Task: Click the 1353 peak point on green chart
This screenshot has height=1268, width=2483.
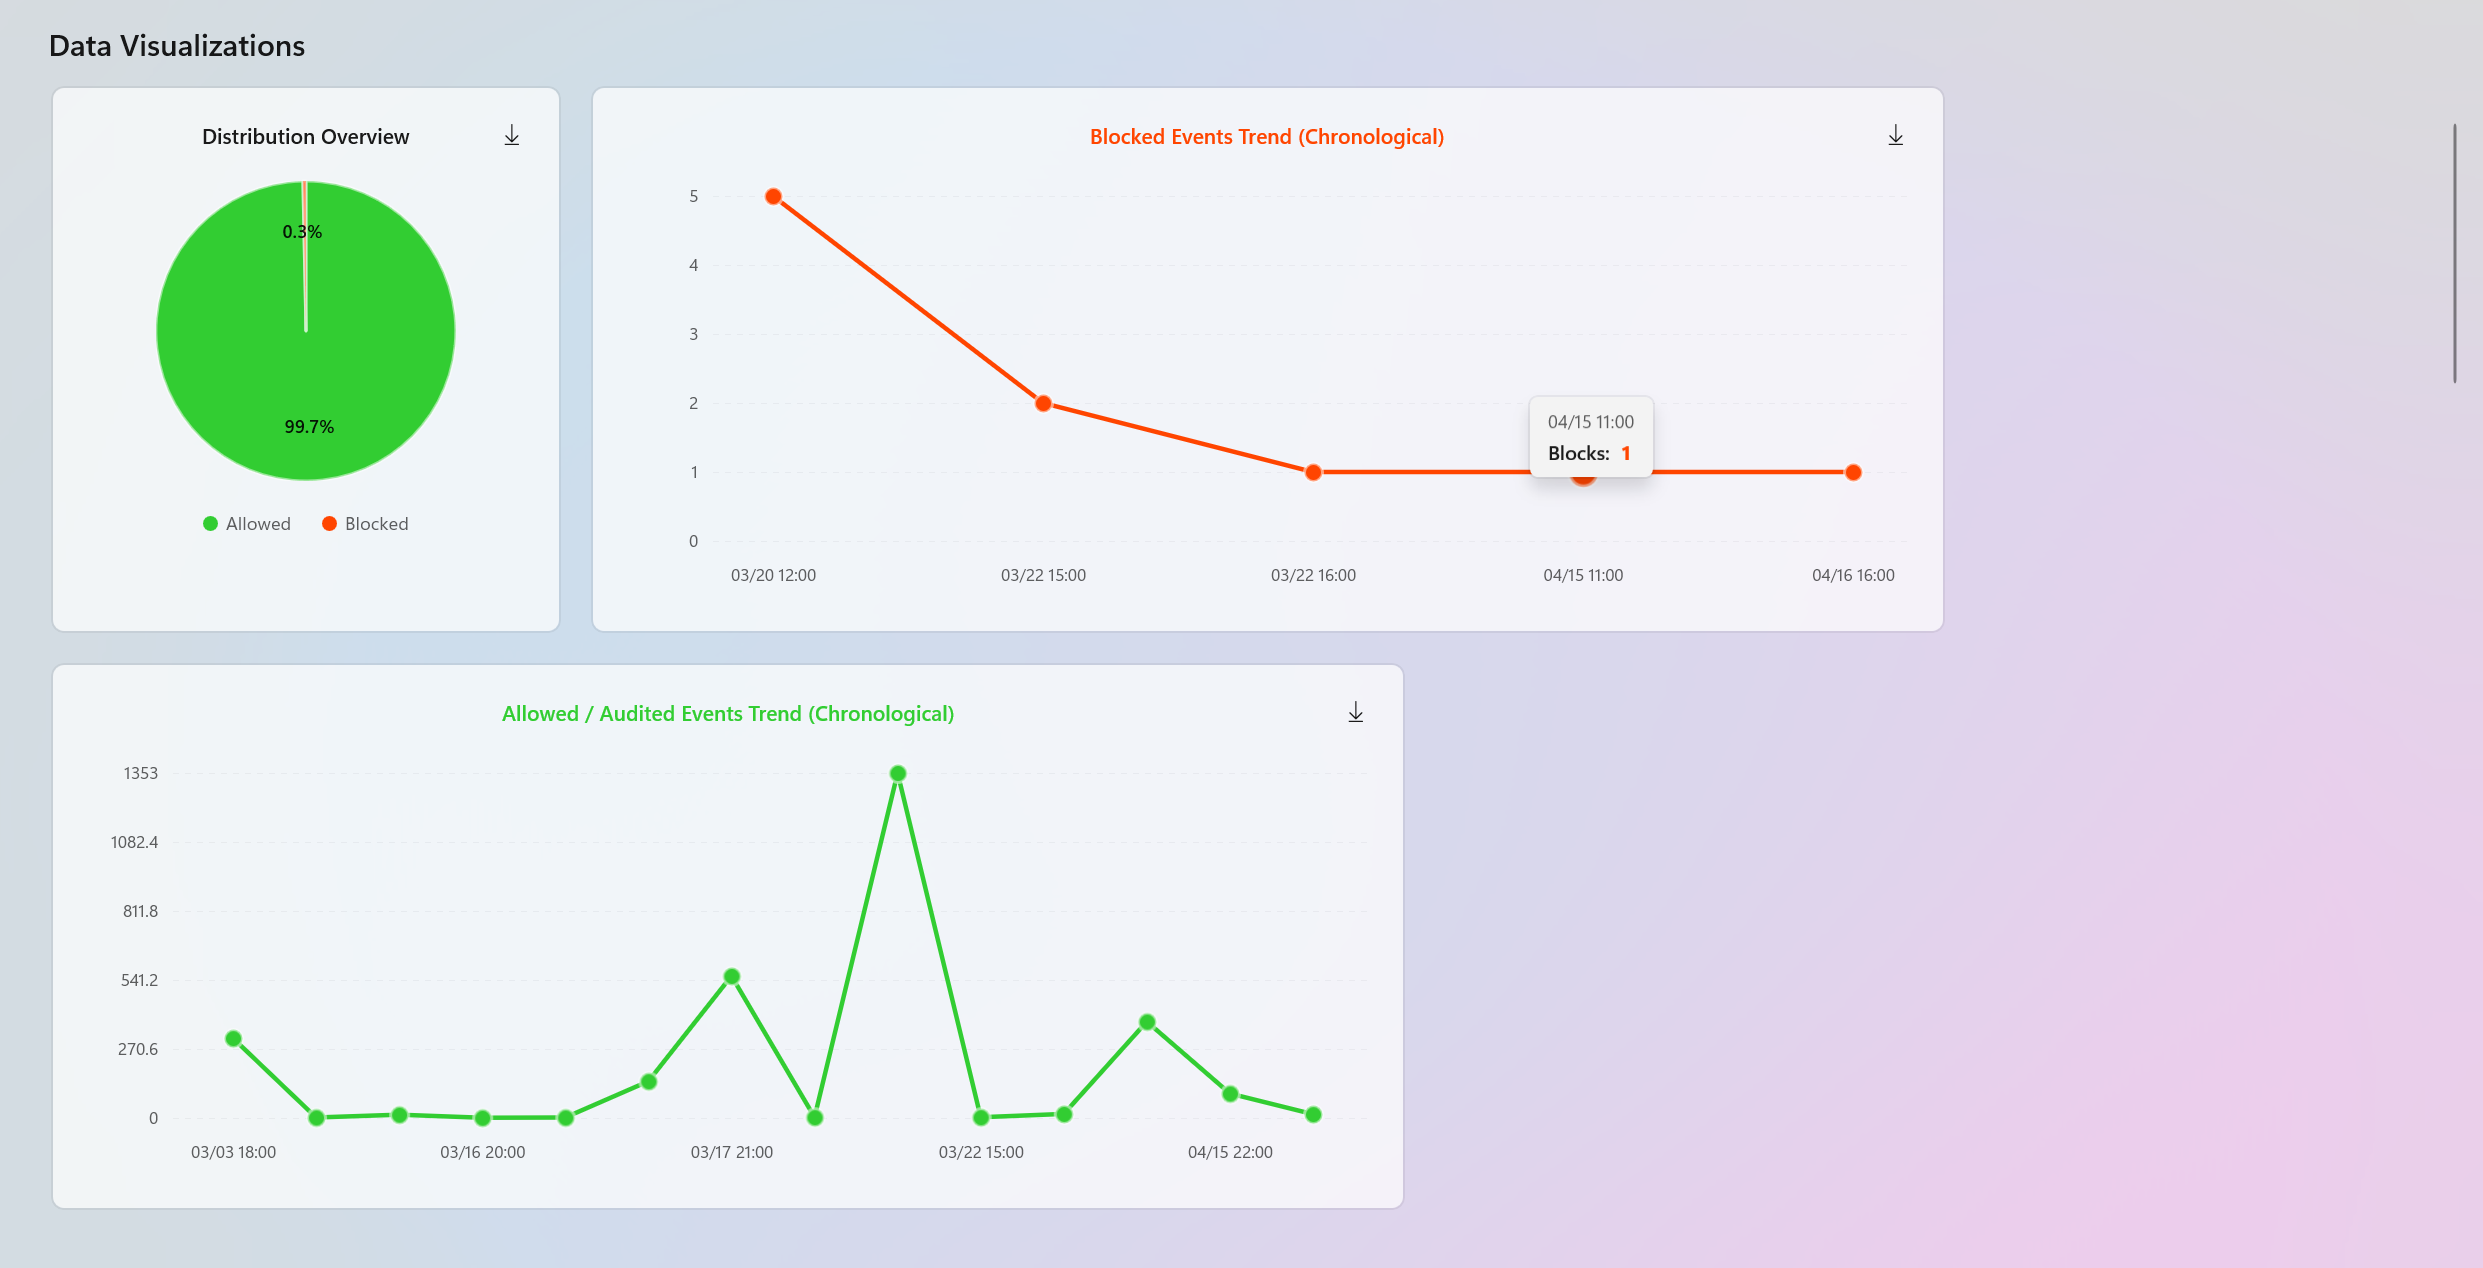Action: 898,774
